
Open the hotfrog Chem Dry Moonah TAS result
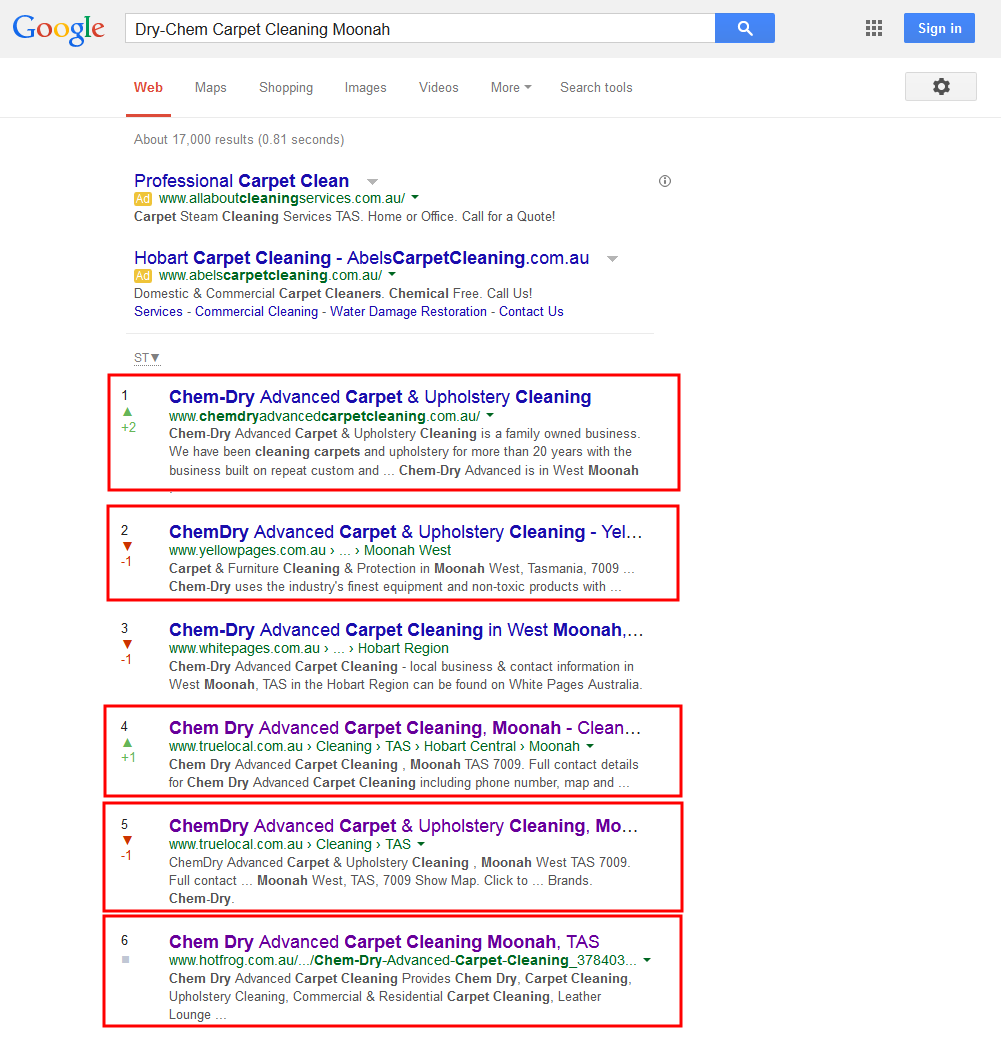(x=384, y=941)
